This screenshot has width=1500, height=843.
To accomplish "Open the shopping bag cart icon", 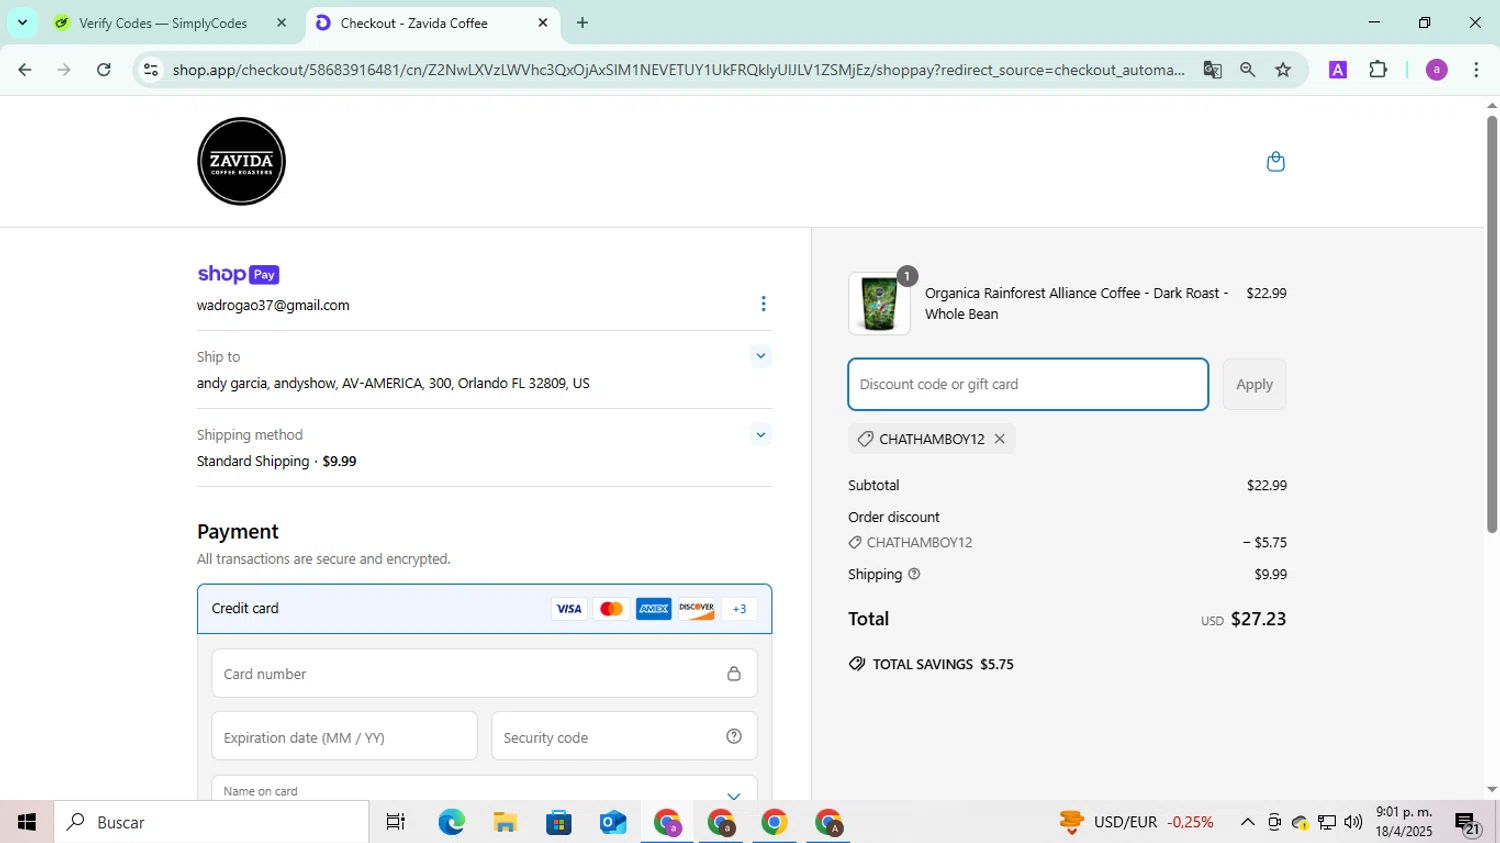I will coord(1275,162).
